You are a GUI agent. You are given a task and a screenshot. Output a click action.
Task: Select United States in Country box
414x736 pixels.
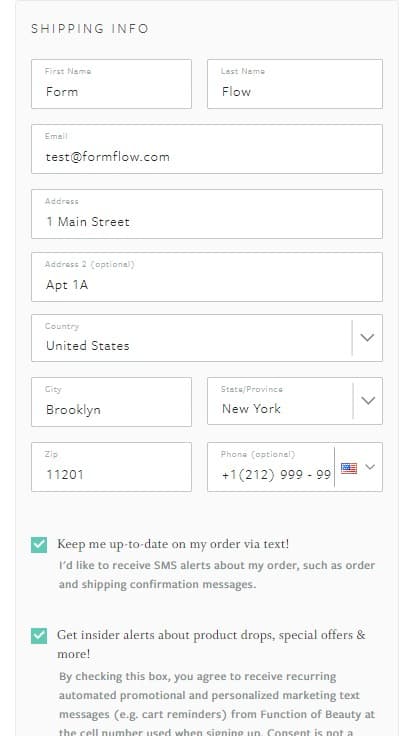(x=87, y=346)
